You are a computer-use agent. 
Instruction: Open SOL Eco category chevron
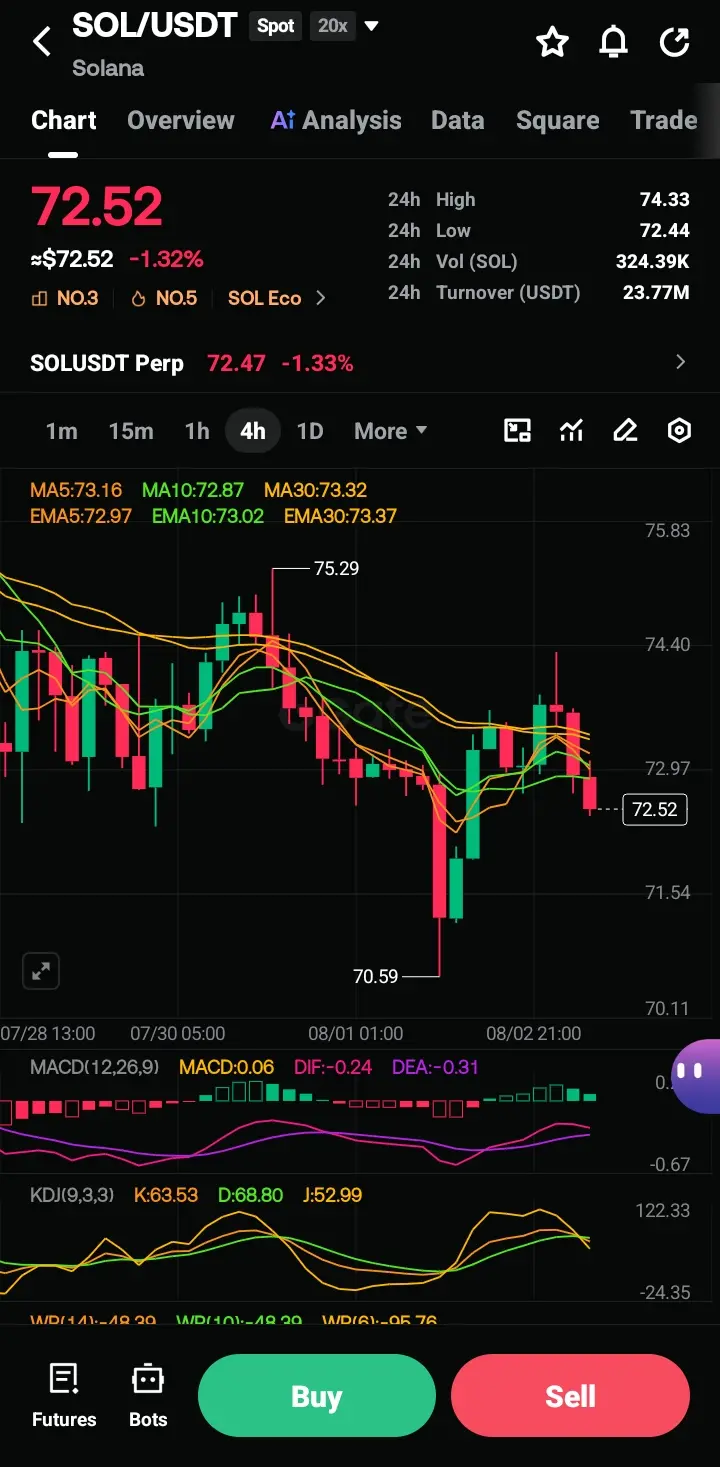pos(321,298)
